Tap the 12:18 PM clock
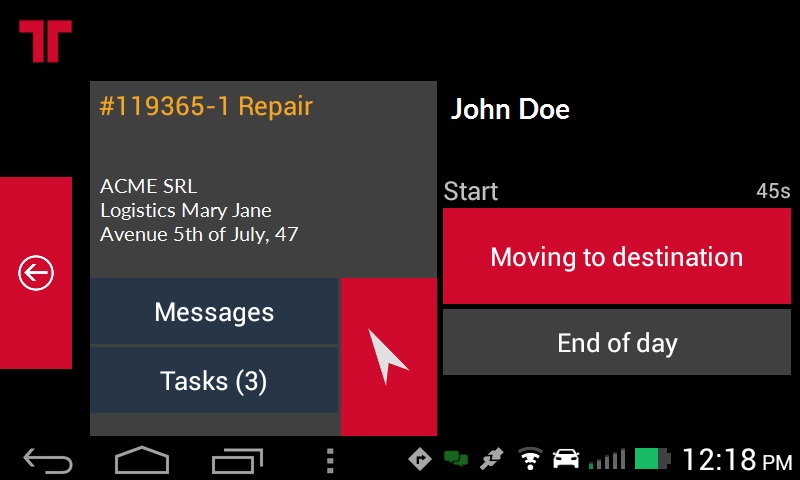This screenshot has height=480, width=800. pos(737,459)
